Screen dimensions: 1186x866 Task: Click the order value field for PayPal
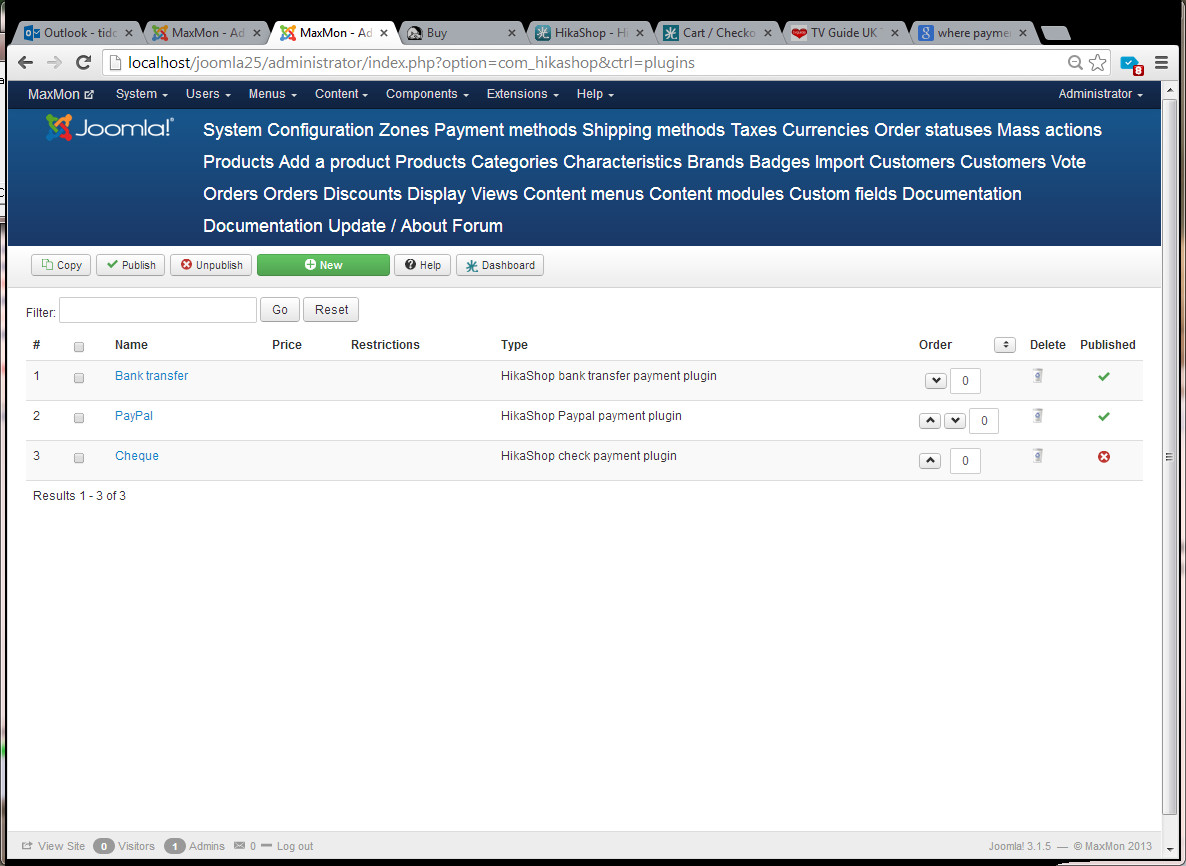[x=983, y=421]
